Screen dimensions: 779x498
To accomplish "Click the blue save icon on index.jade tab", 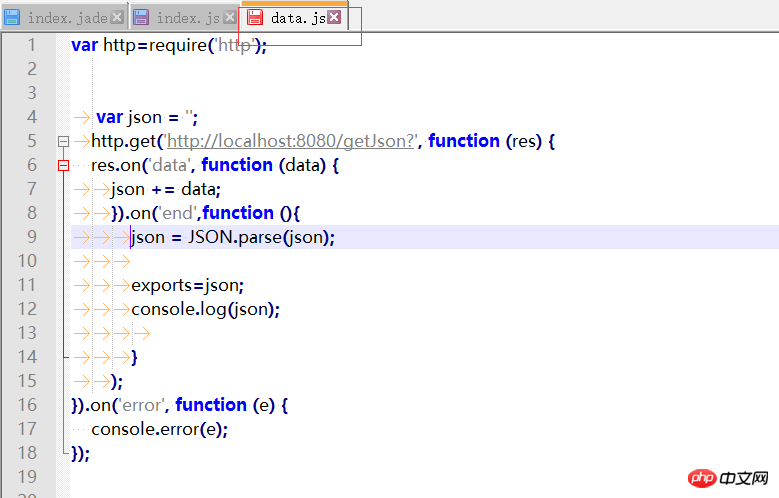I will (11, 17).
